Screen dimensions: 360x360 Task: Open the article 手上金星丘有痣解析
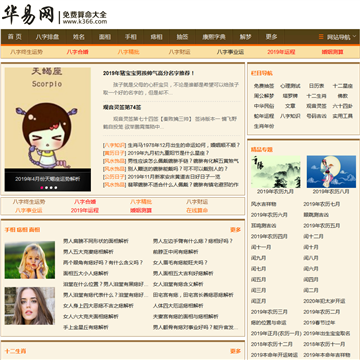86,327
